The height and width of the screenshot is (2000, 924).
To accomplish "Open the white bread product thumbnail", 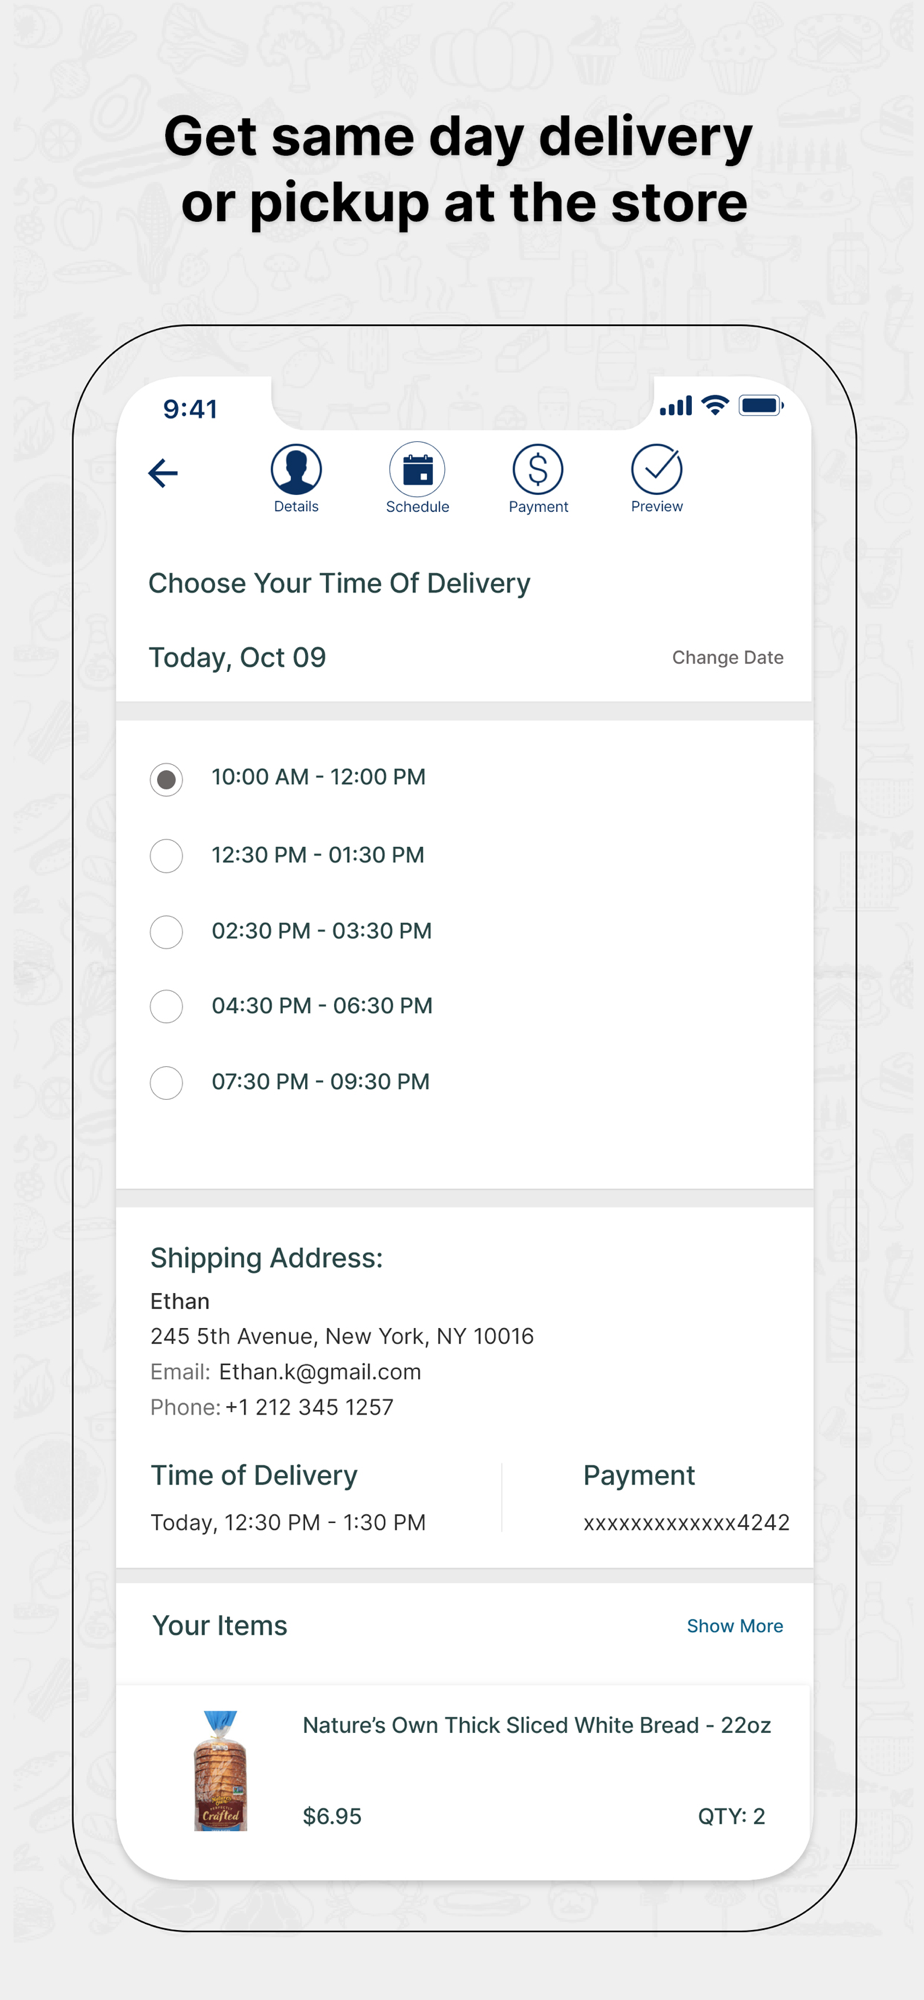I will coord(220,1771).
